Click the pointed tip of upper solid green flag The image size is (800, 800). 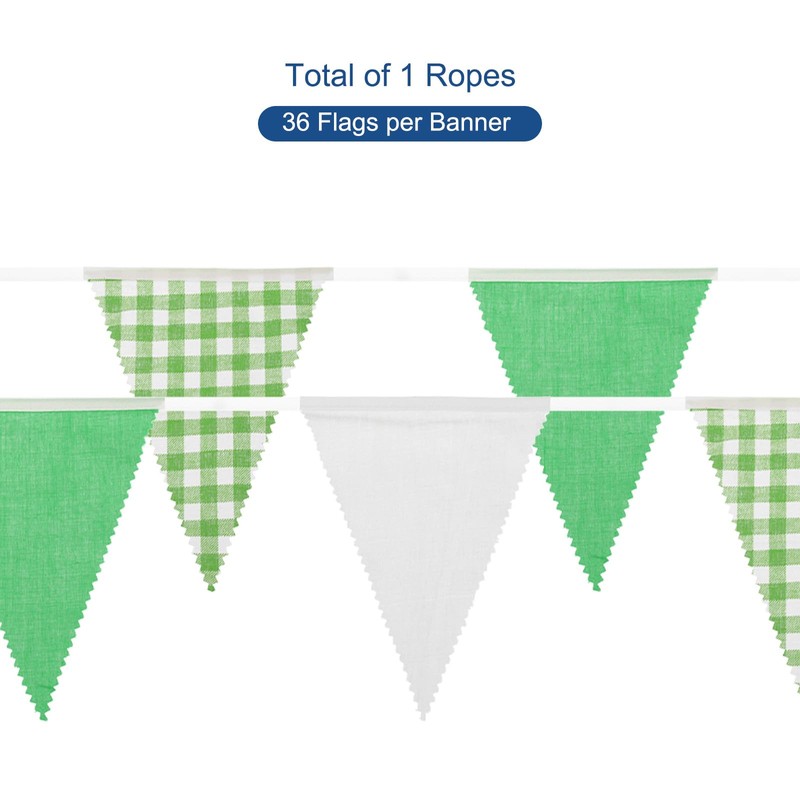click(596, 585)
